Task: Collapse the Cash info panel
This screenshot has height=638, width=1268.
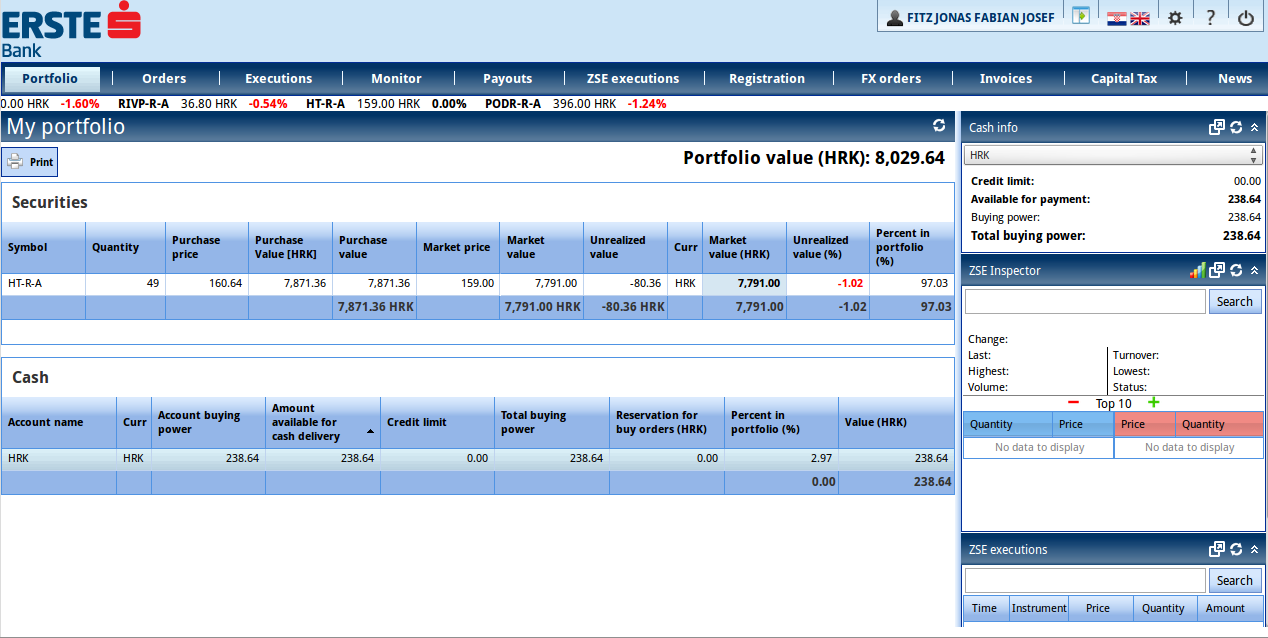Action: point(1254,127)
